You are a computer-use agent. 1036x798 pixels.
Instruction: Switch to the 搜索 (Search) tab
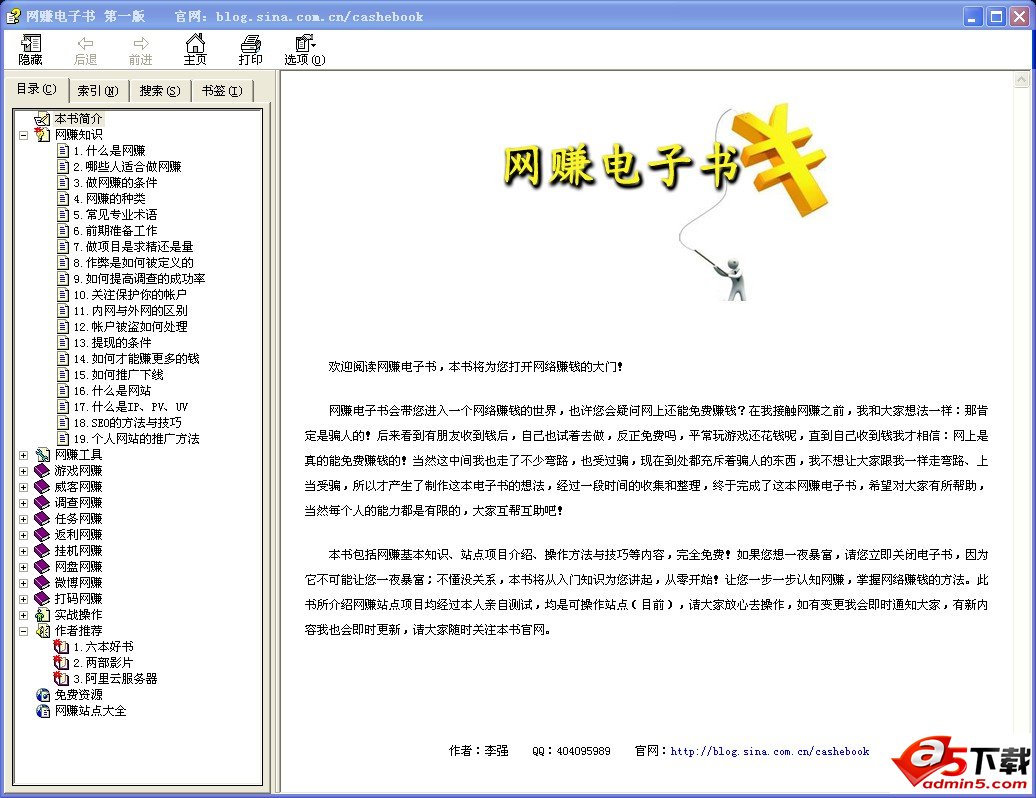[160, 91]
